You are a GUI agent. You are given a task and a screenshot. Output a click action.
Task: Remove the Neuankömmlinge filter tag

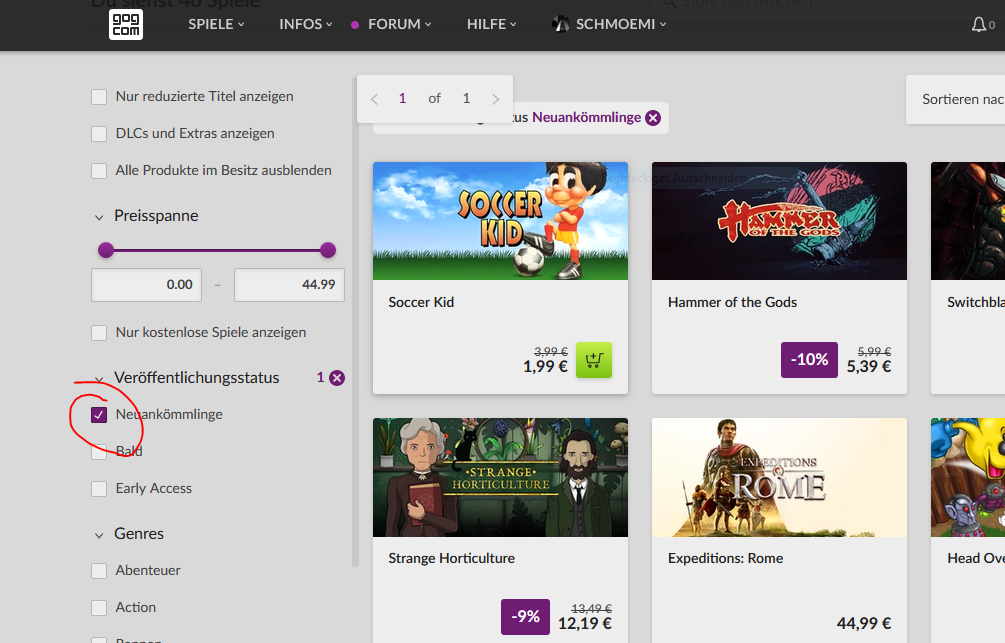652,118
